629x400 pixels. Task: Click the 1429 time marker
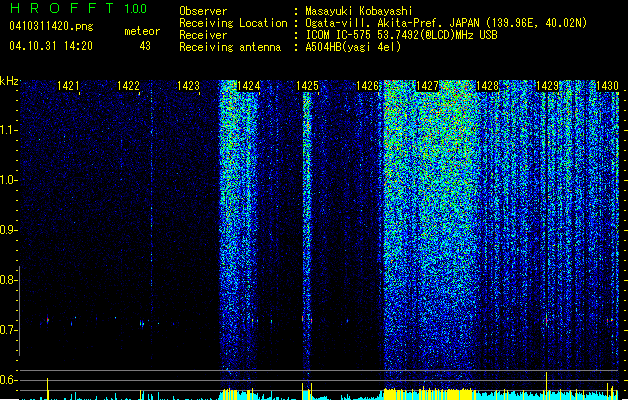pos(547,86)
